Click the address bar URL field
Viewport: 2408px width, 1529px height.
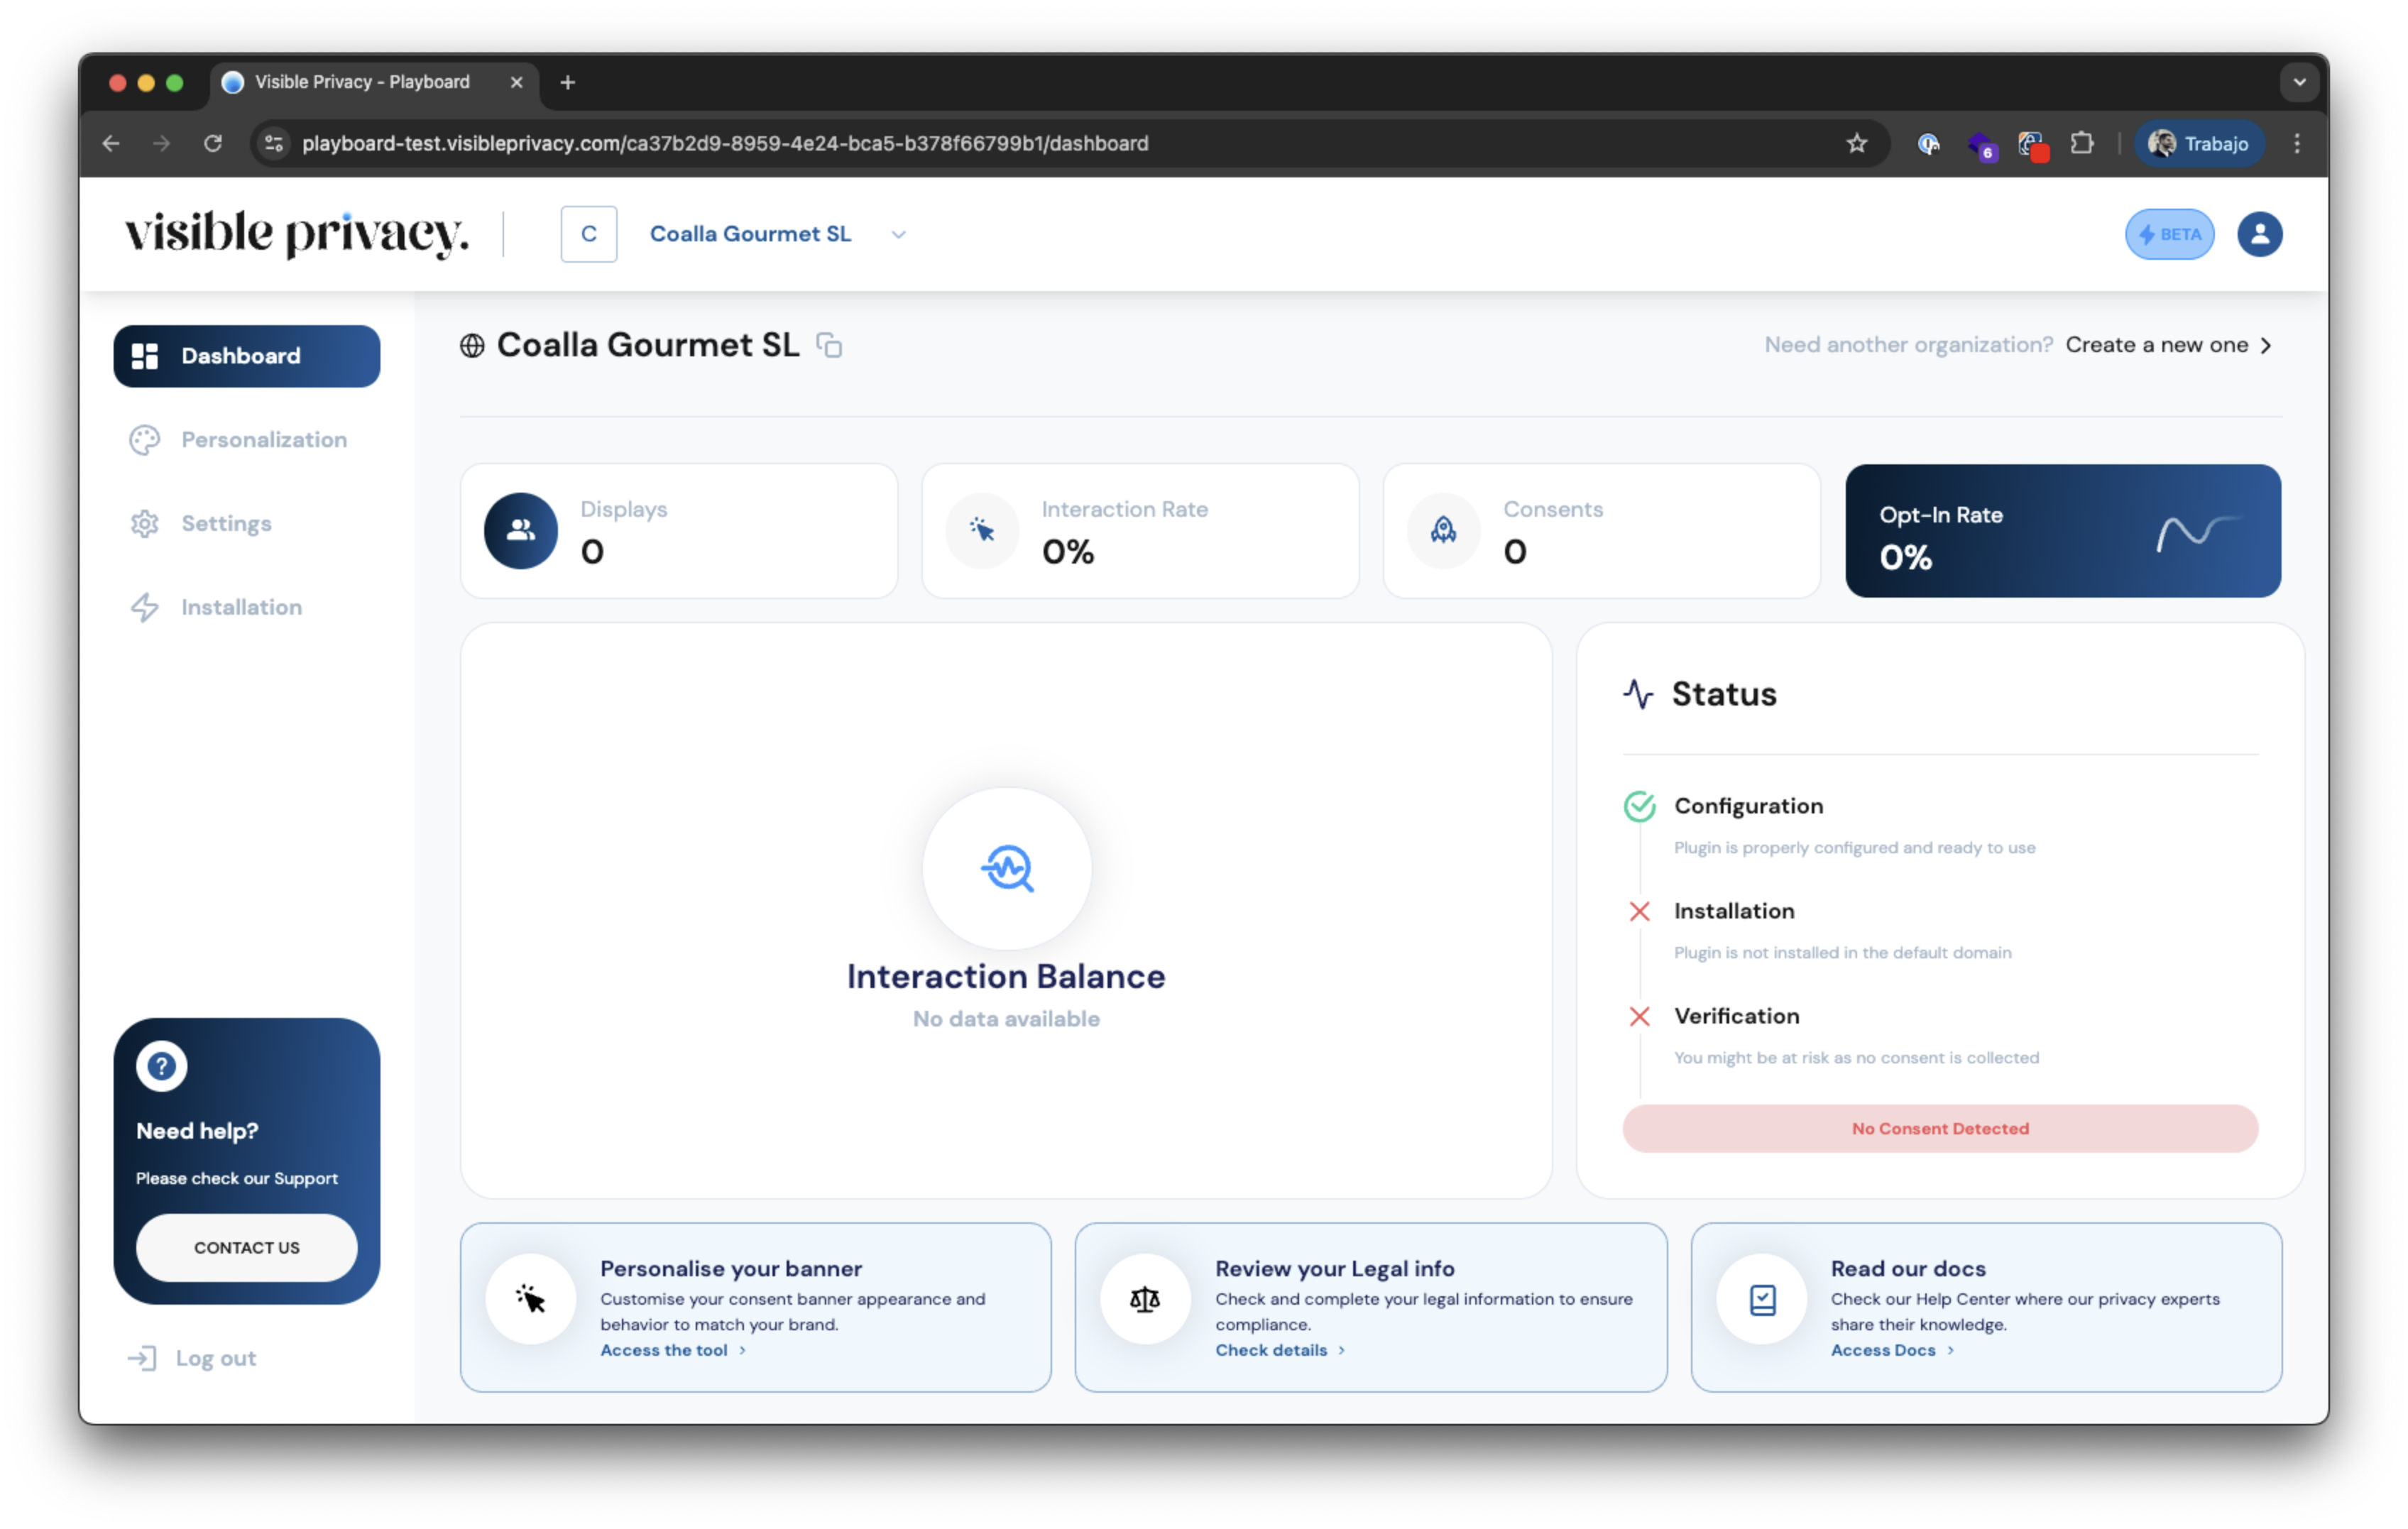point(725,143)
